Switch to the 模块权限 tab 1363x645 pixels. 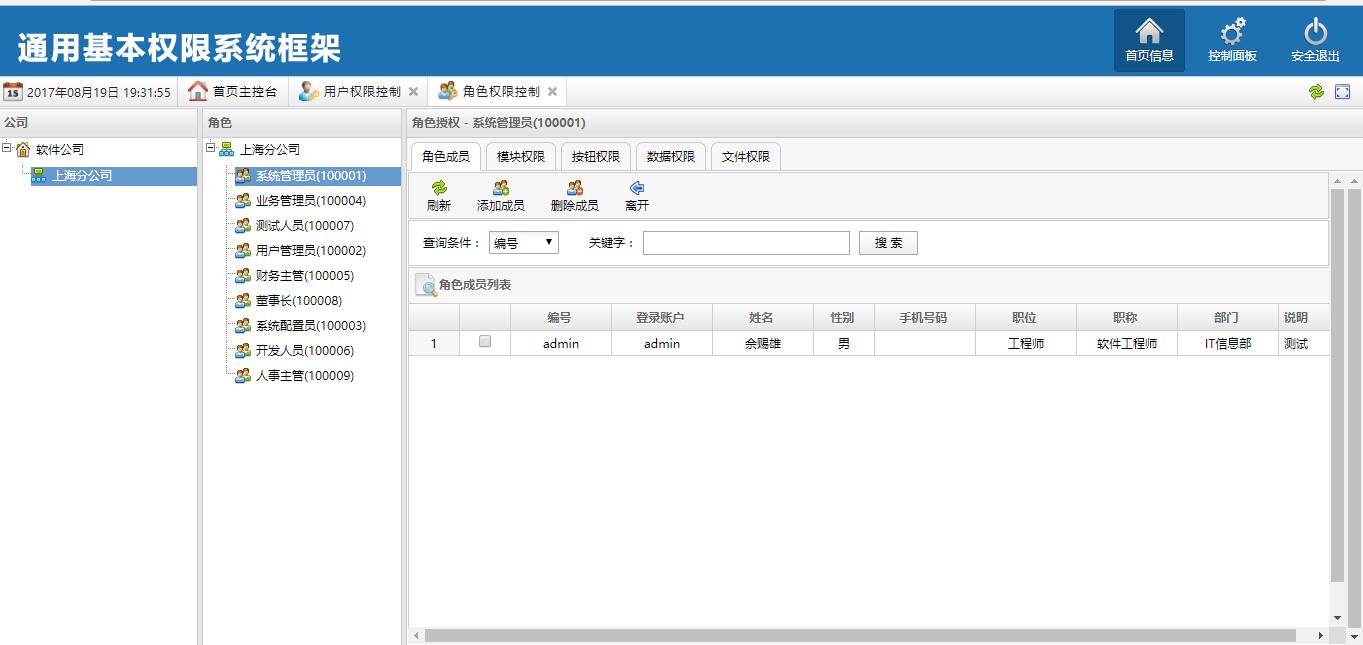521,157
